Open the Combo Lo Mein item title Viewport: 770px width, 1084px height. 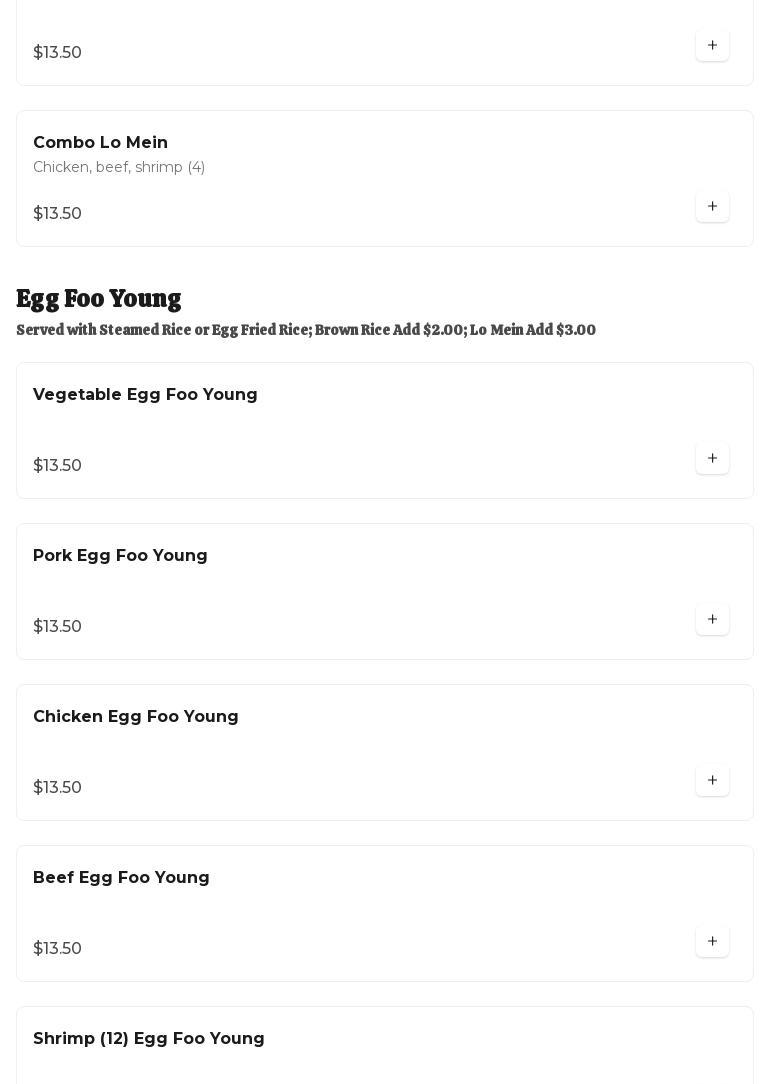pyautogui.click(x=100, y=143)
